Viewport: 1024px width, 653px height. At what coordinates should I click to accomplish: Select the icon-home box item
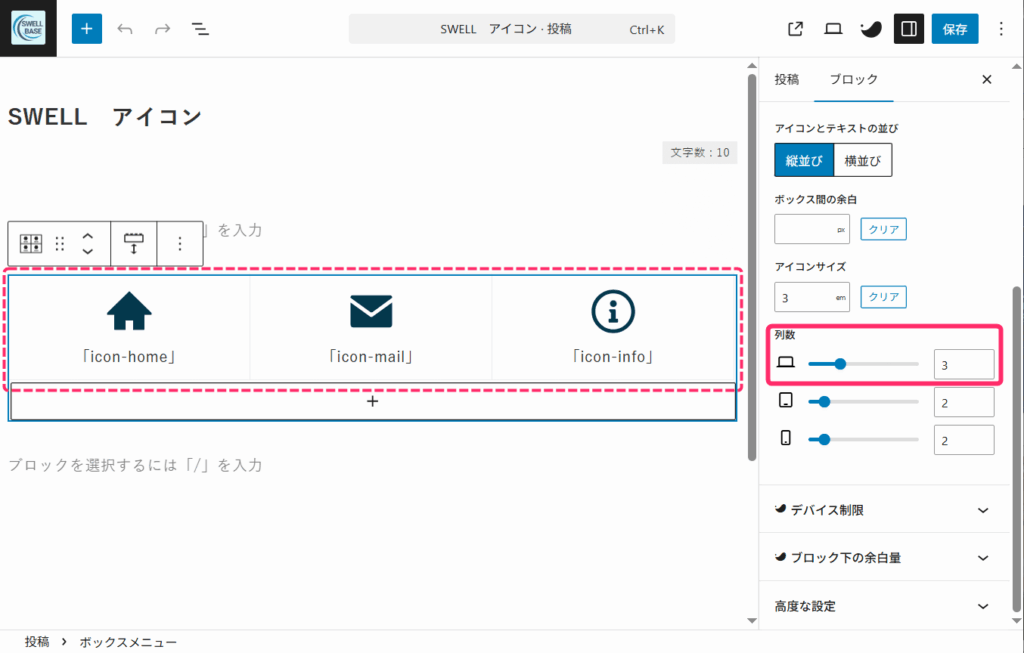tap(129, 328)
